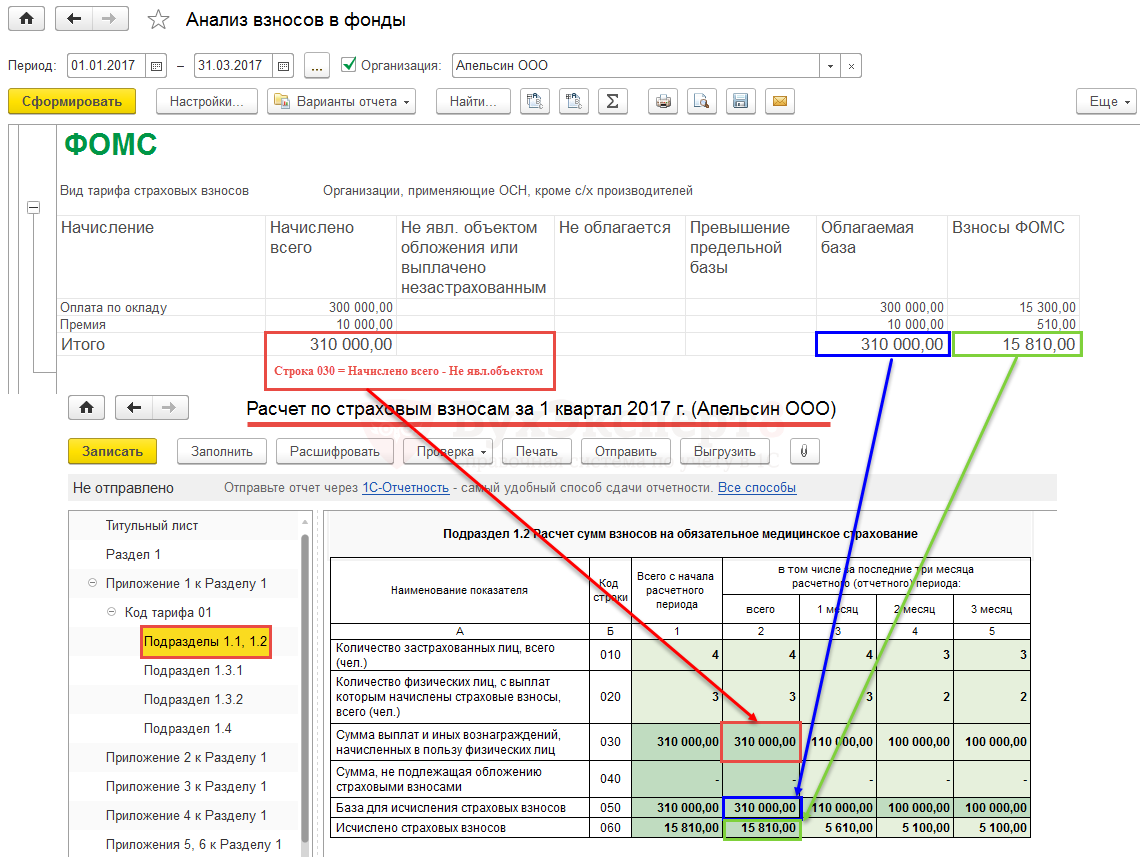Collapse the ФОМС report group minus box

click(x=33, y=207)
